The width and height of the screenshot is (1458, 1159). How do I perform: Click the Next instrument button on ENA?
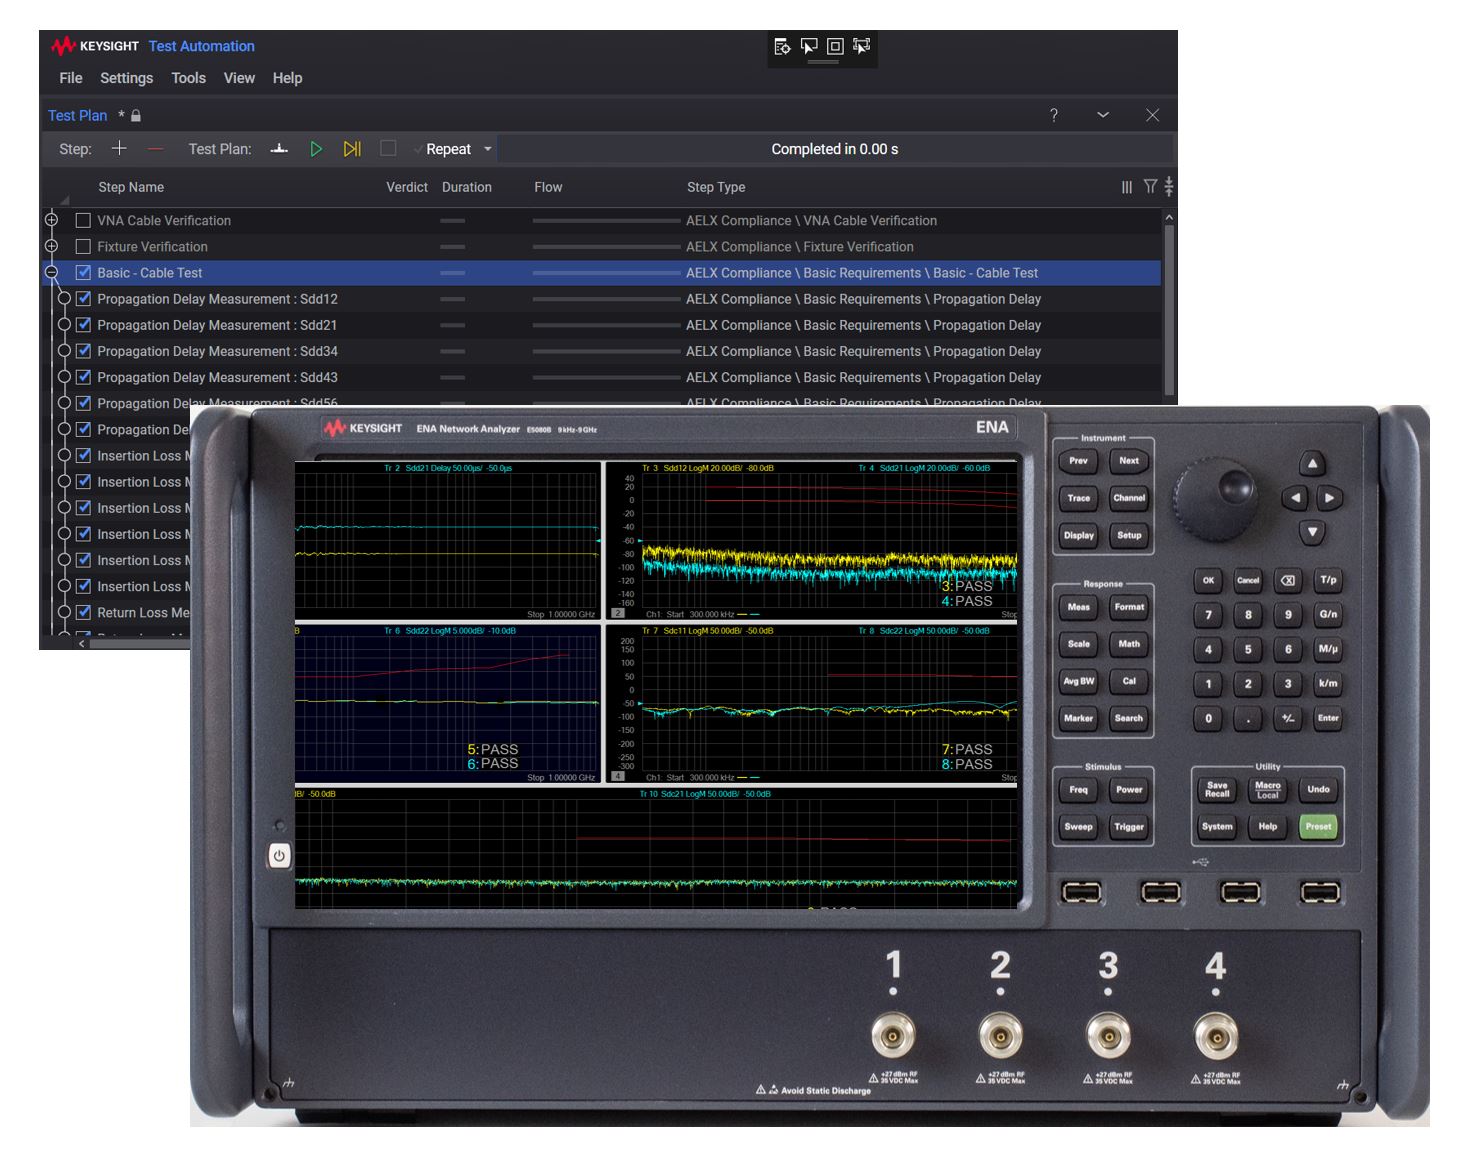(x=1129, y=461)
